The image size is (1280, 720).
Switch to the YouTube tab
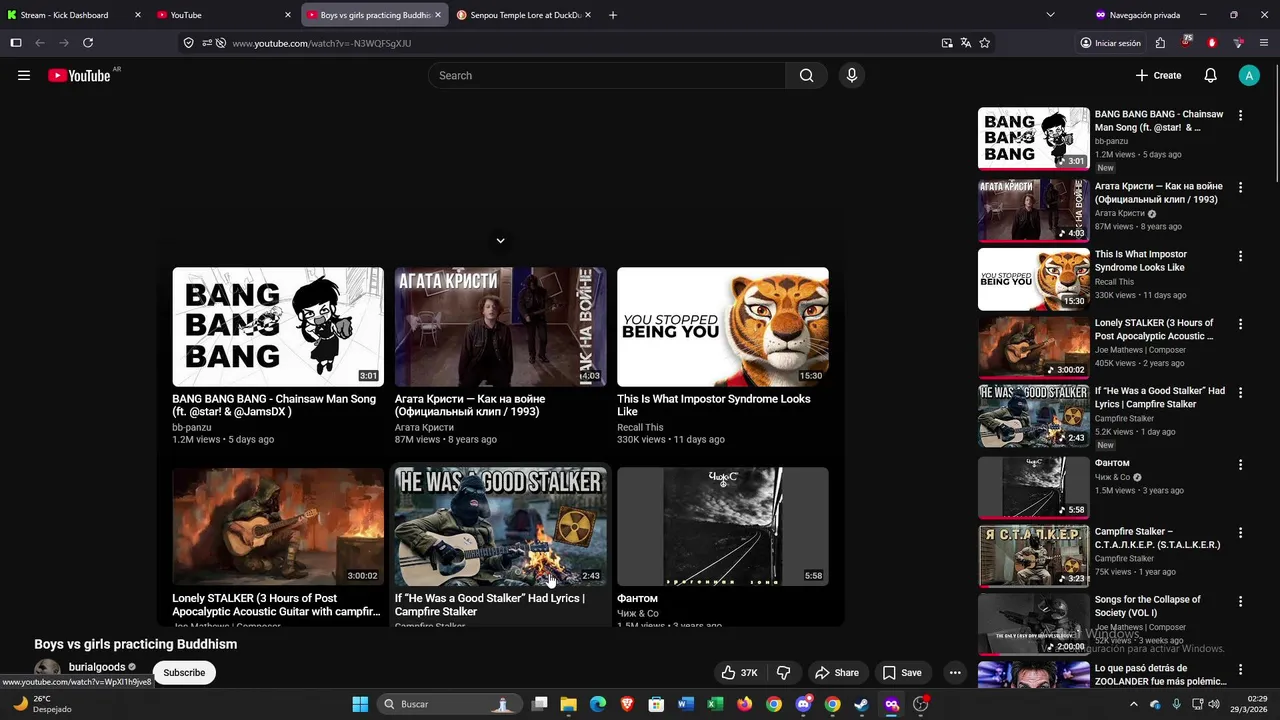224,15
